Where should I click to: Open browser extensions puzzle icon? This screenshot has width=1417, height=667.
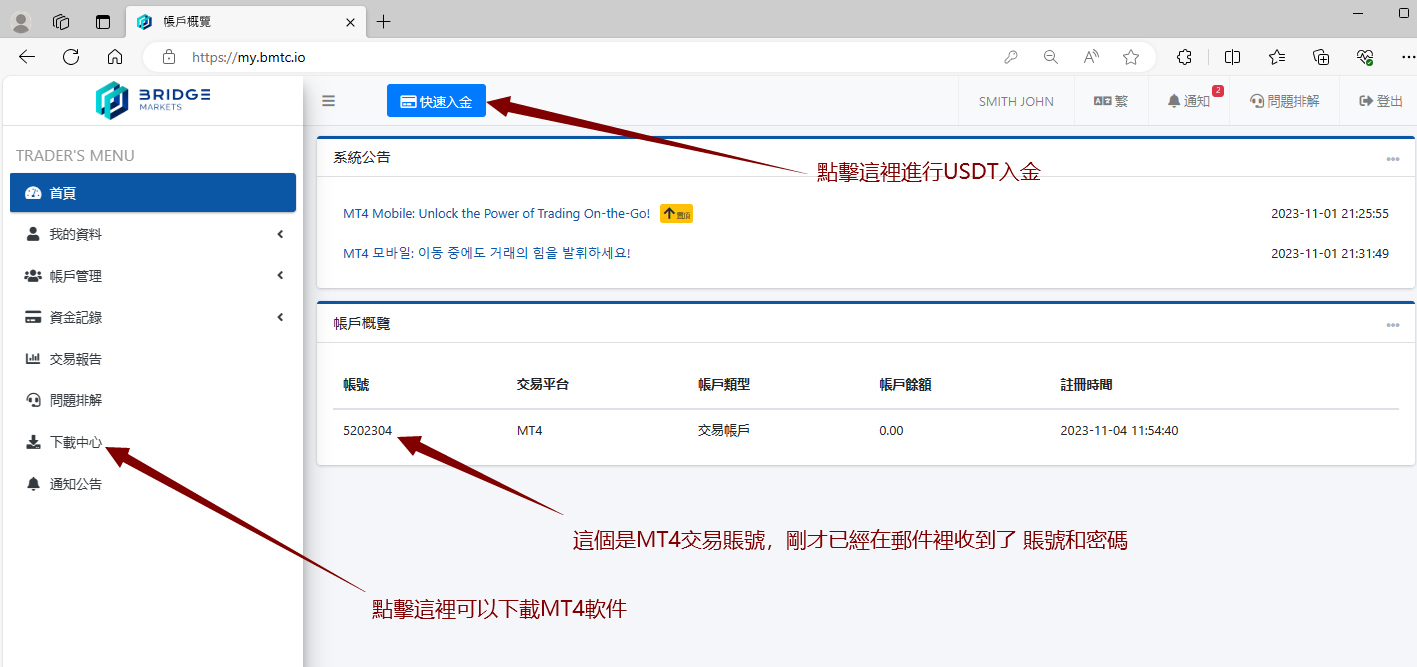tap(1184, 57)
